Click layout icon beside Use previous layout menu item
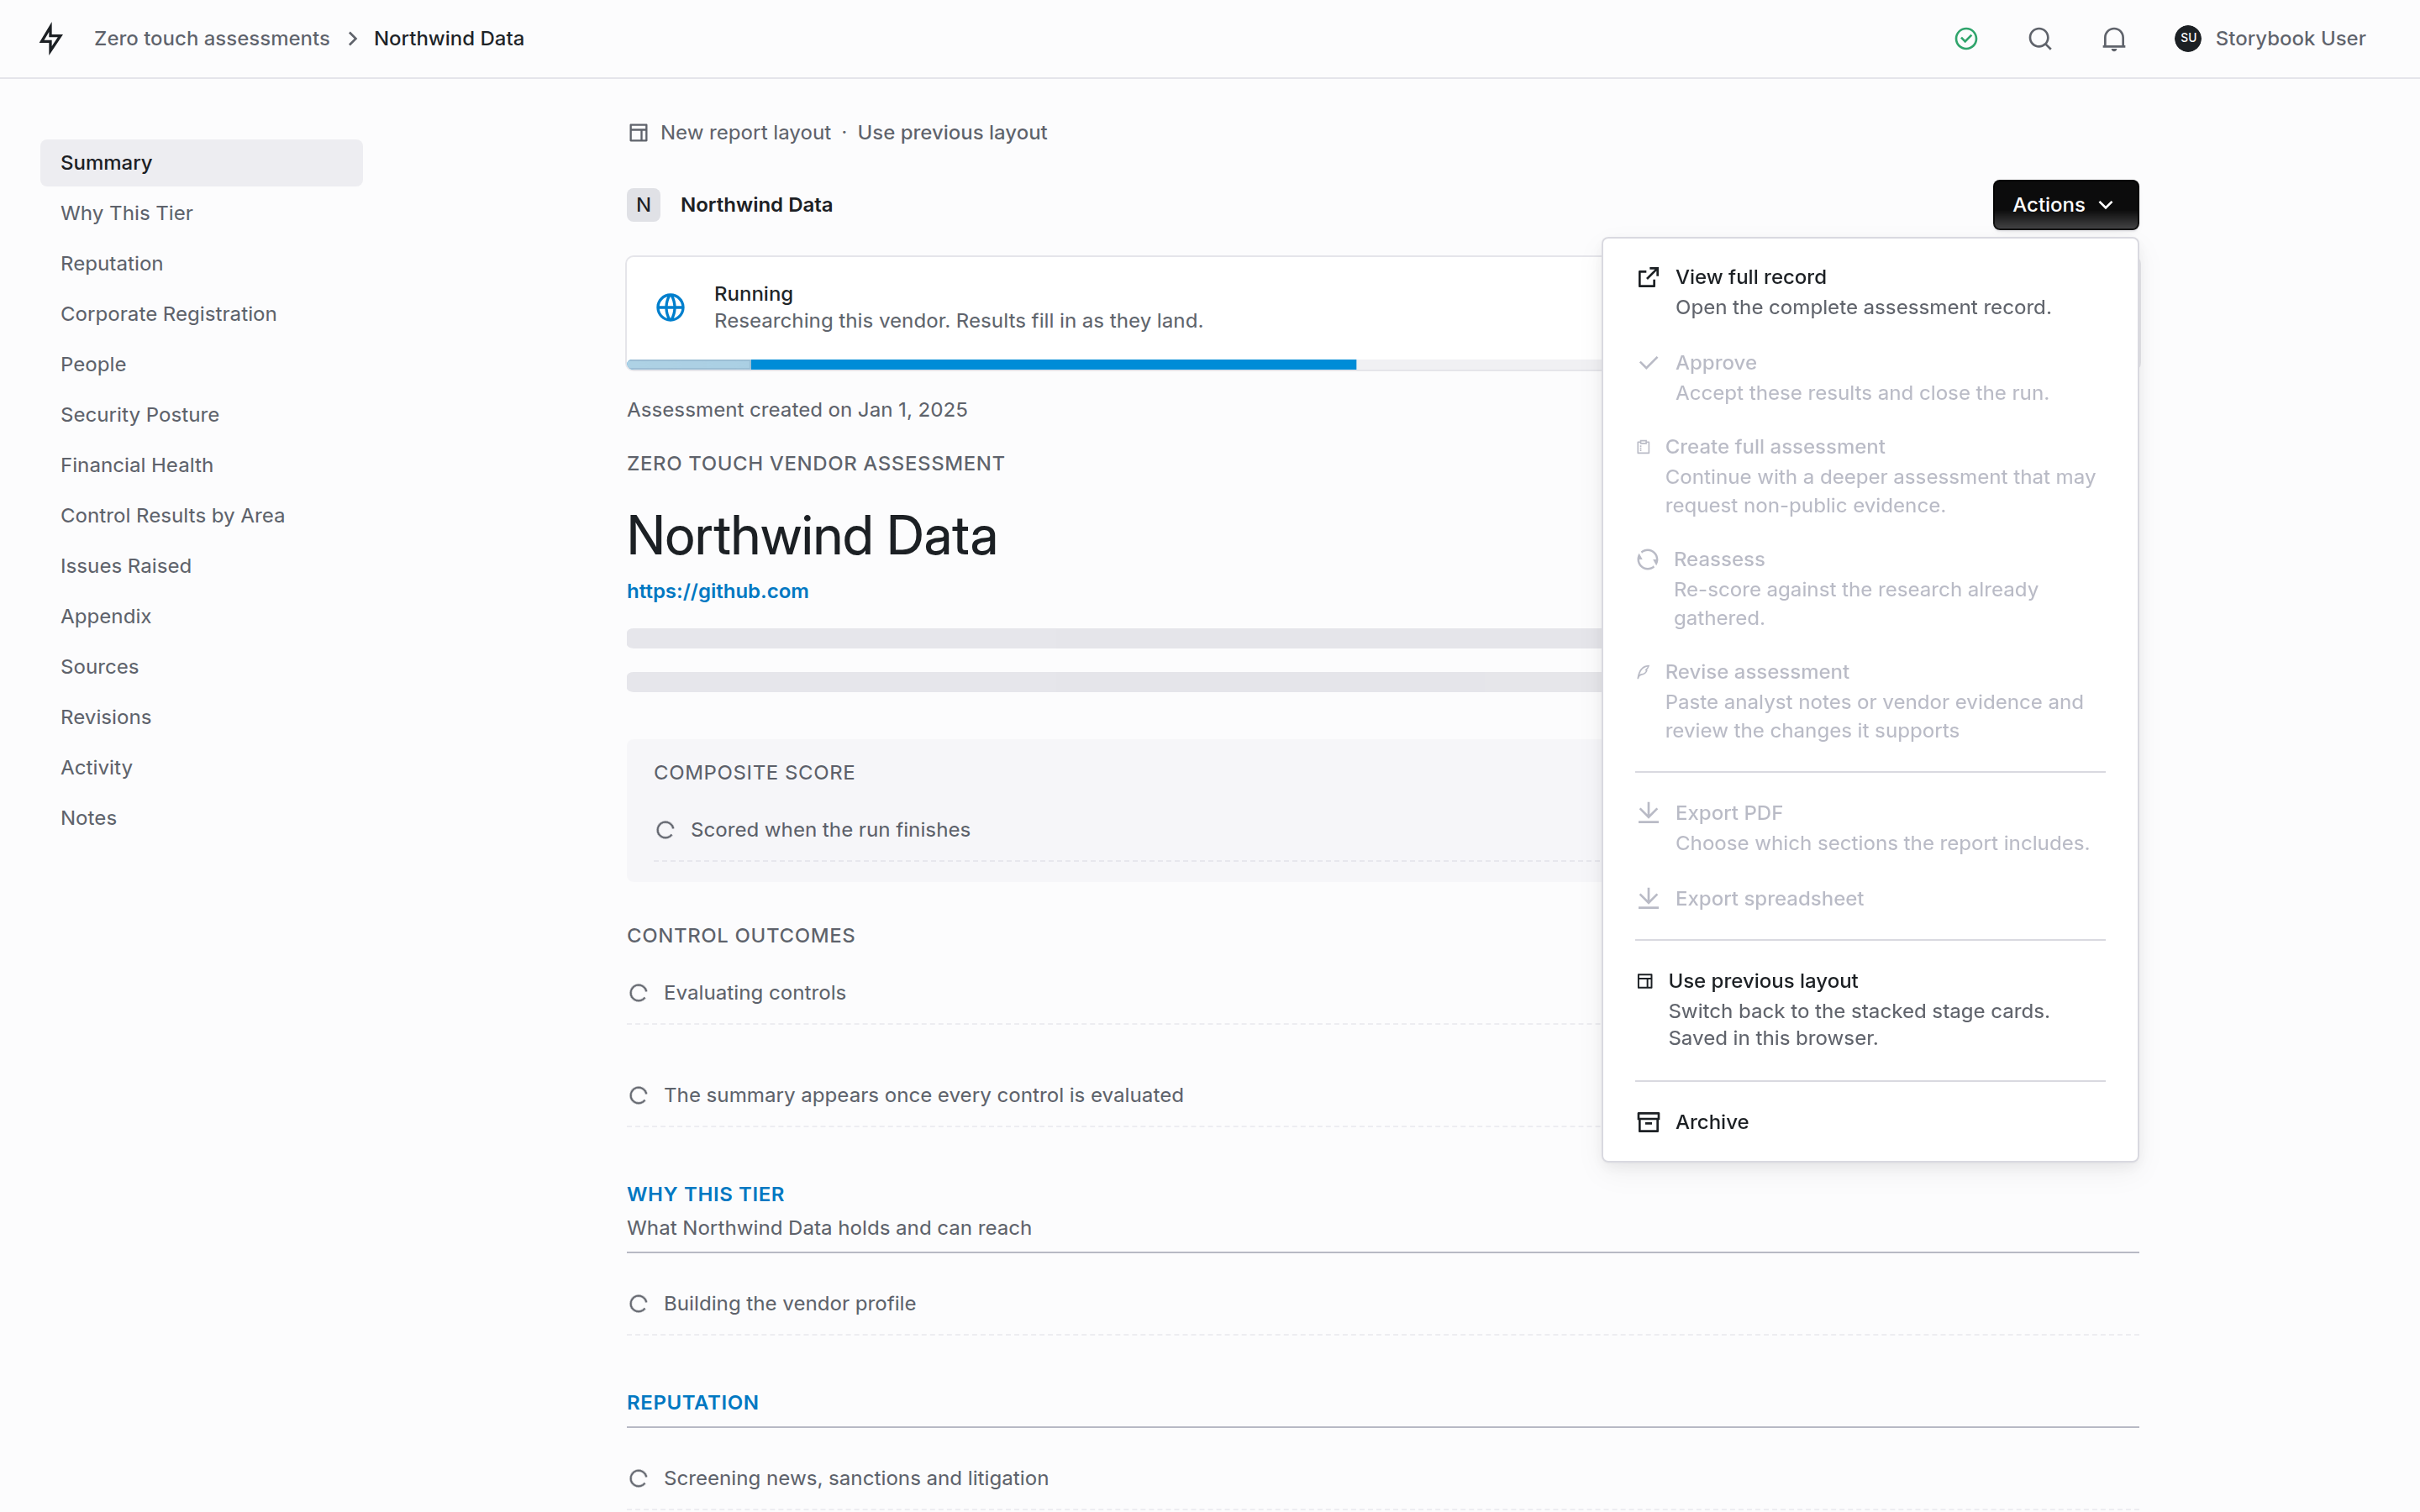 pyautogui.click(x=1645, y=981)
